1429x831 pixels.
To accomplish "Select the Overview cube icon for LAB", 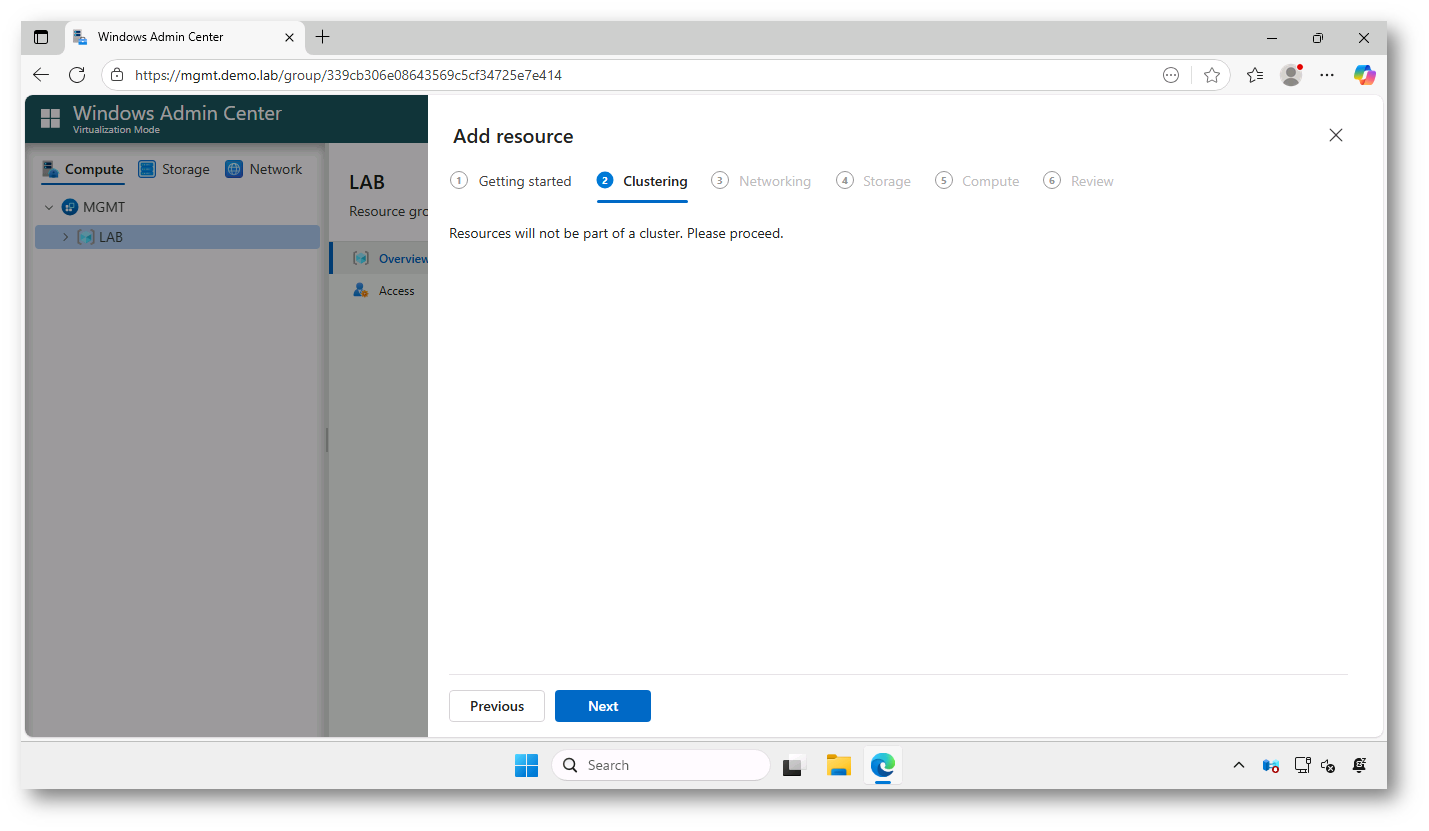I will (361, 257).
